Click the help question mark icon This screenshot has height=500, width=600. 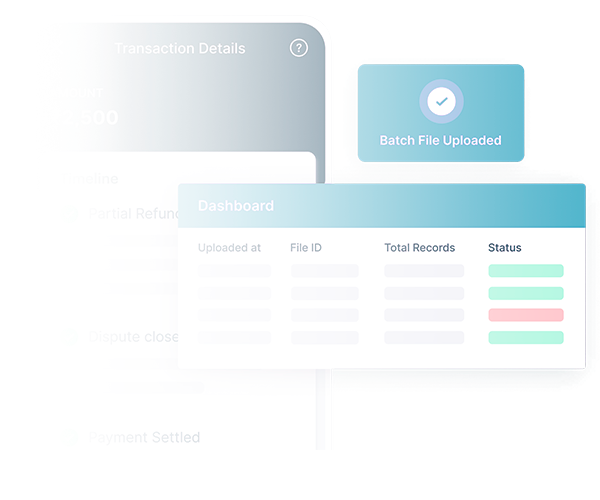click(298, 48)
